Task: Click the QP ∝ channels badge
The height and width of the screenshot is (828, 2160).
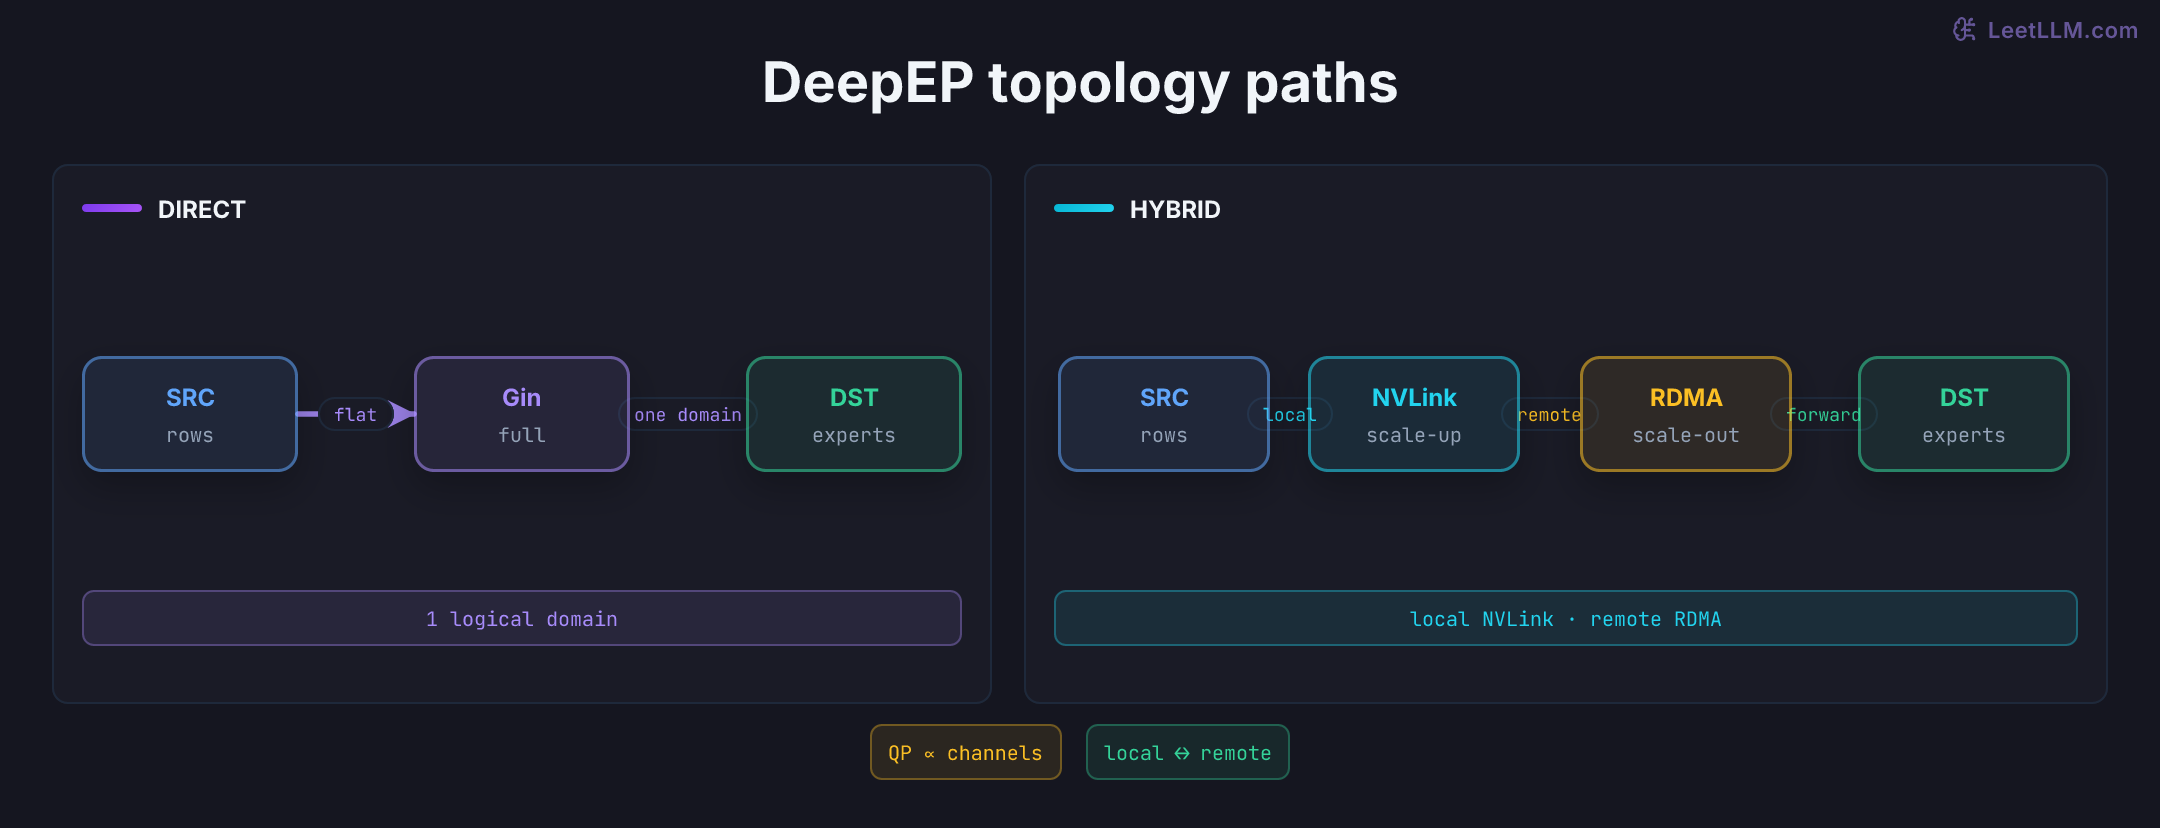Action: point(966,752)
